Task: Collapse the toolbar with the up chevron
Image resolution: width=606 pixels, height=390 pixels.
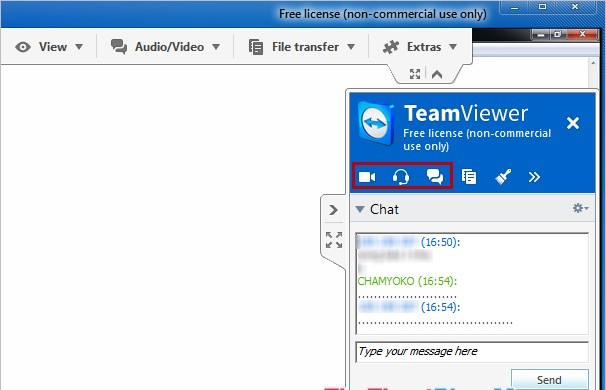Action: tap(437, 74)
